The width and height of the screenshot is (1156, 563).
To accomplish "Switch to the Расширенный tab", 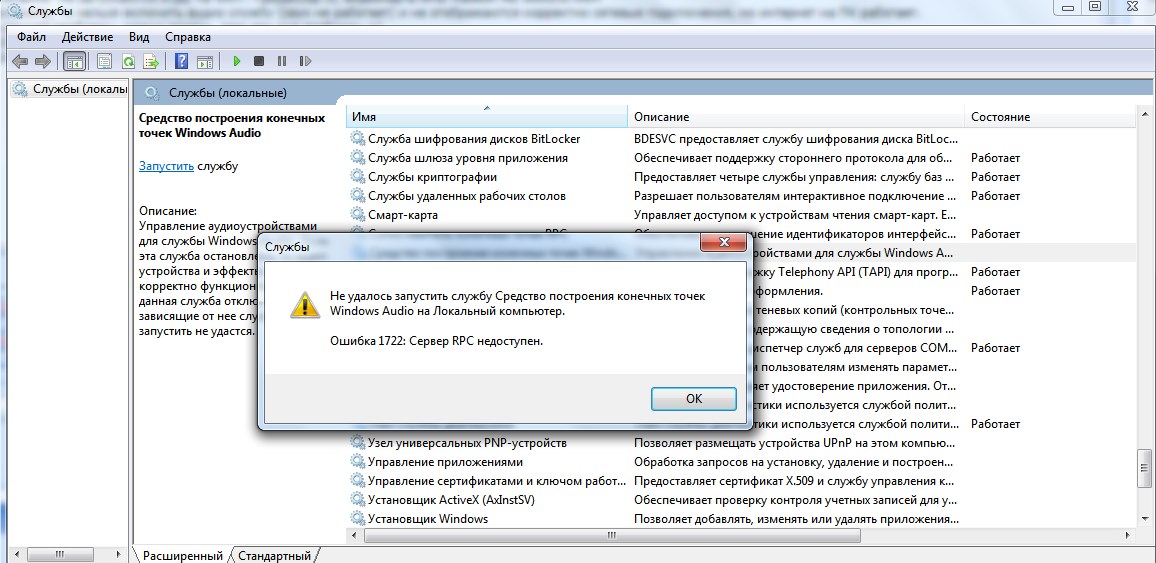I will 182,555.
